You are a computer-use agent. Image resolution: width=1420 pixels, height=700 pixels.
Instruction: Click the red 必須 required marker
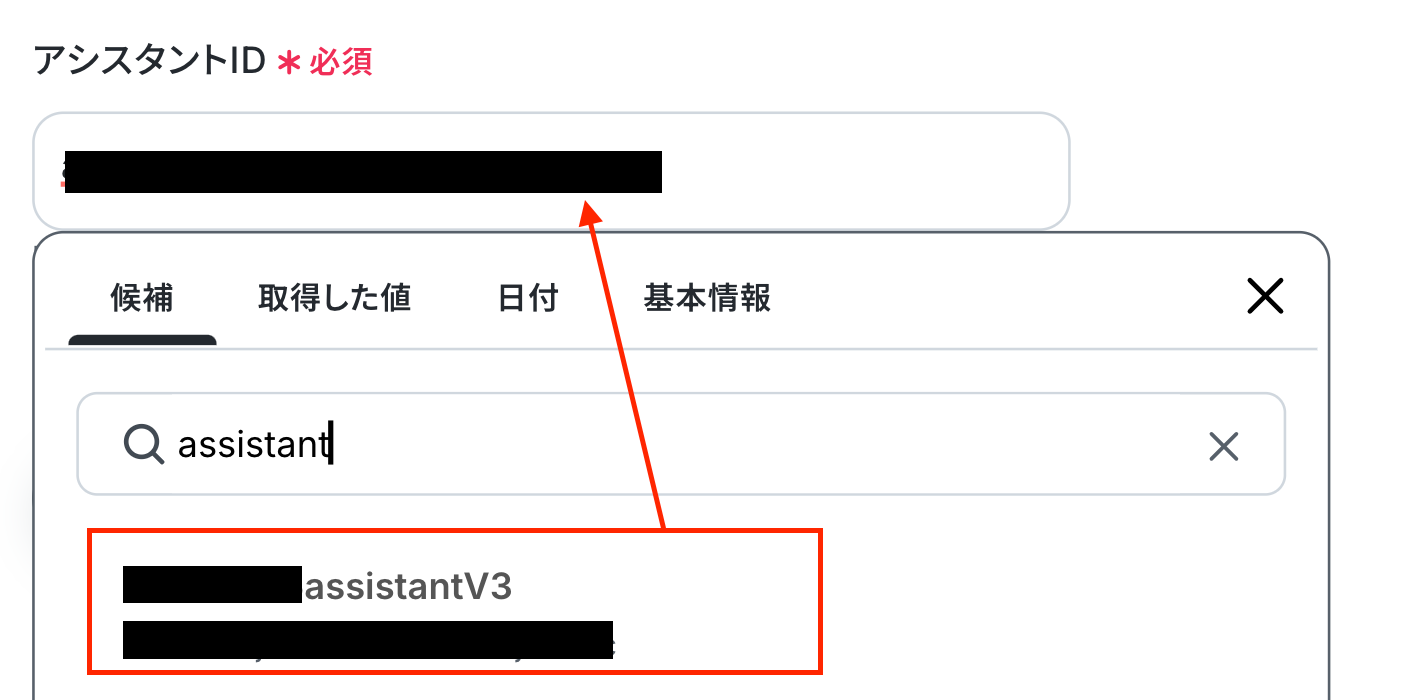click(x=340, y=62)
